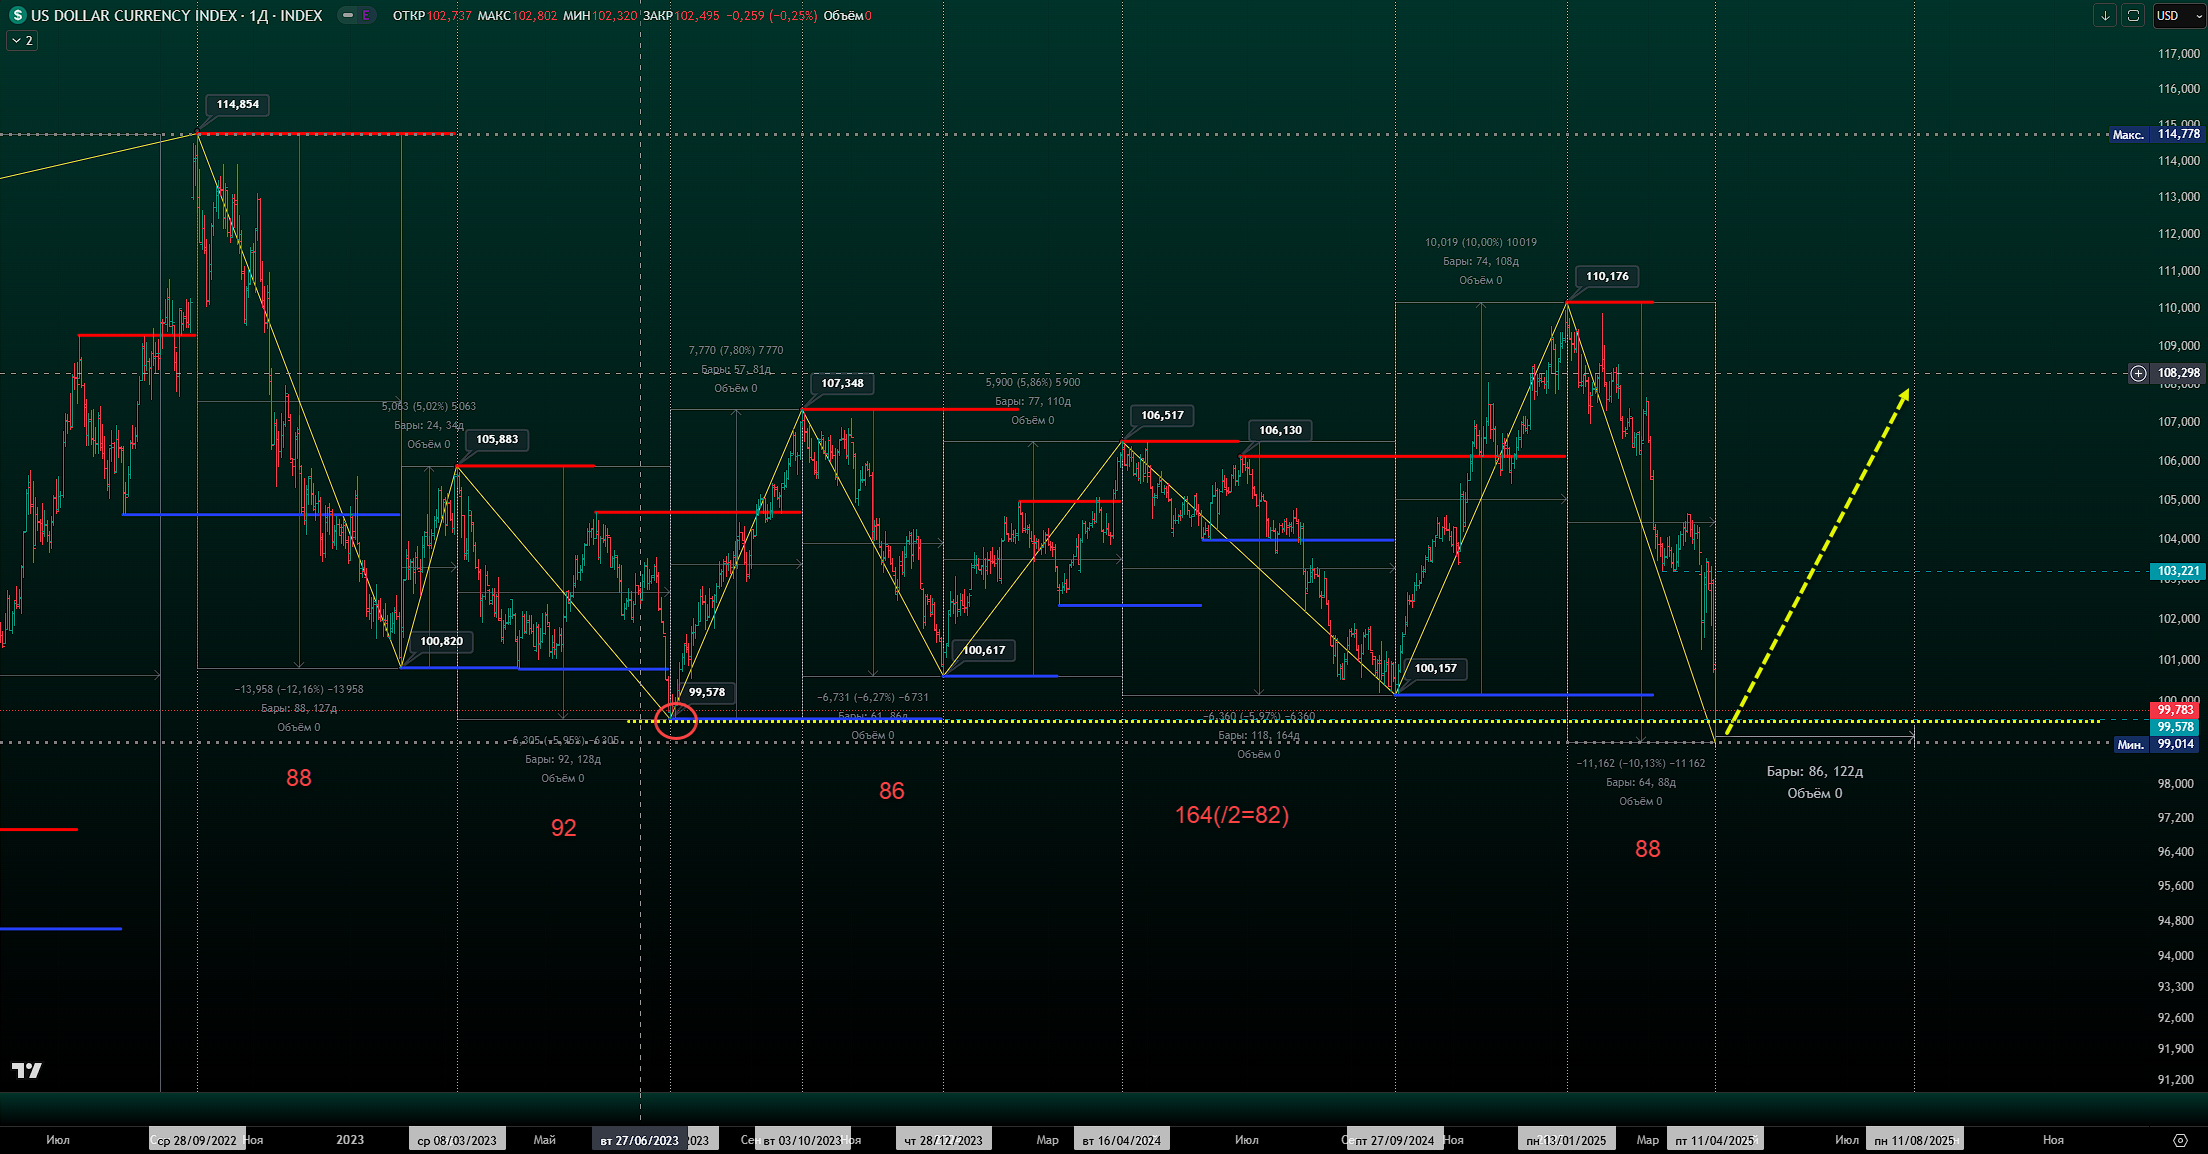Select the 114,854 price callout
This screenshot has height=1154, width=2208.
point(238,104)
